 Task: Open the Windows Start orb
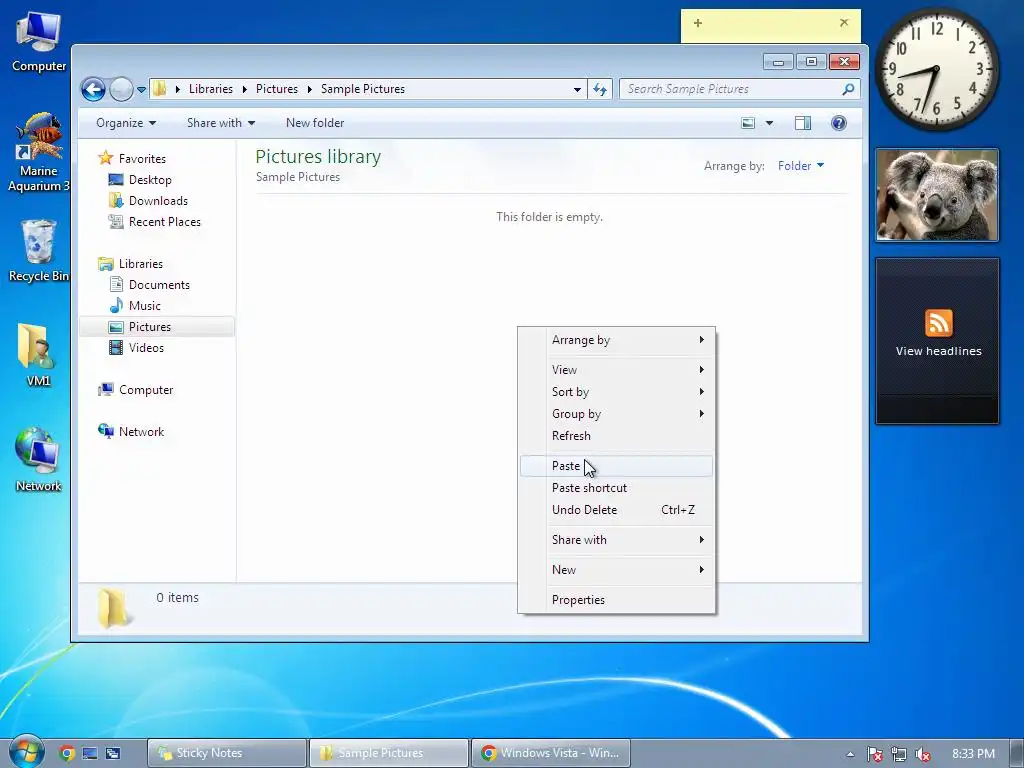(x=27, y=751)
